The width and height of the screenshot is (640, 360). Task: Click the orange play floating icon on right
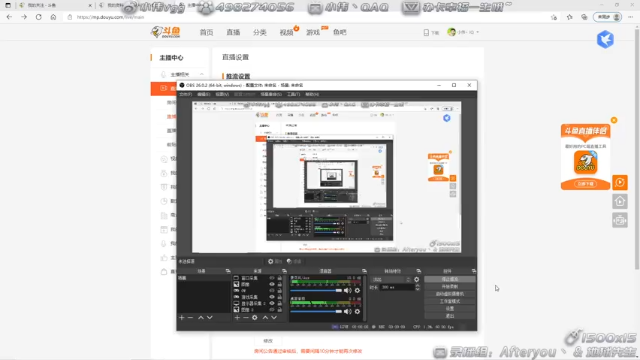tap(620, 182)
